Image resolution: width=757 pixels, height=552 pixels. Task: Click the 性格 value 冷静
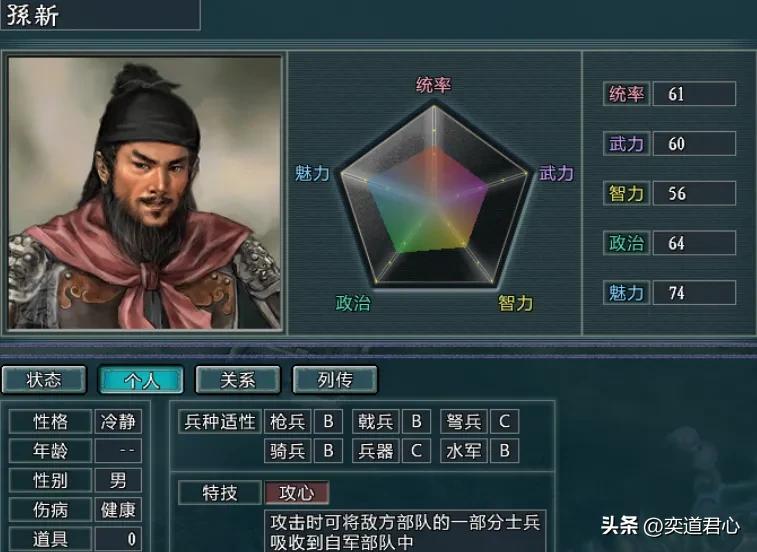[118, 421]
